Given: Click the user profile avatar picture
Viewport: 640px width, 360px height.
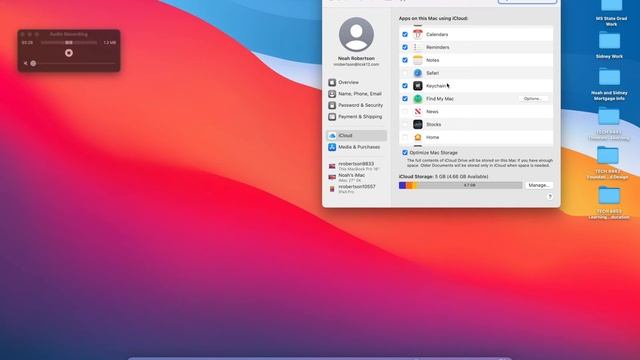Looking at the screenshot, I should 356,34.
